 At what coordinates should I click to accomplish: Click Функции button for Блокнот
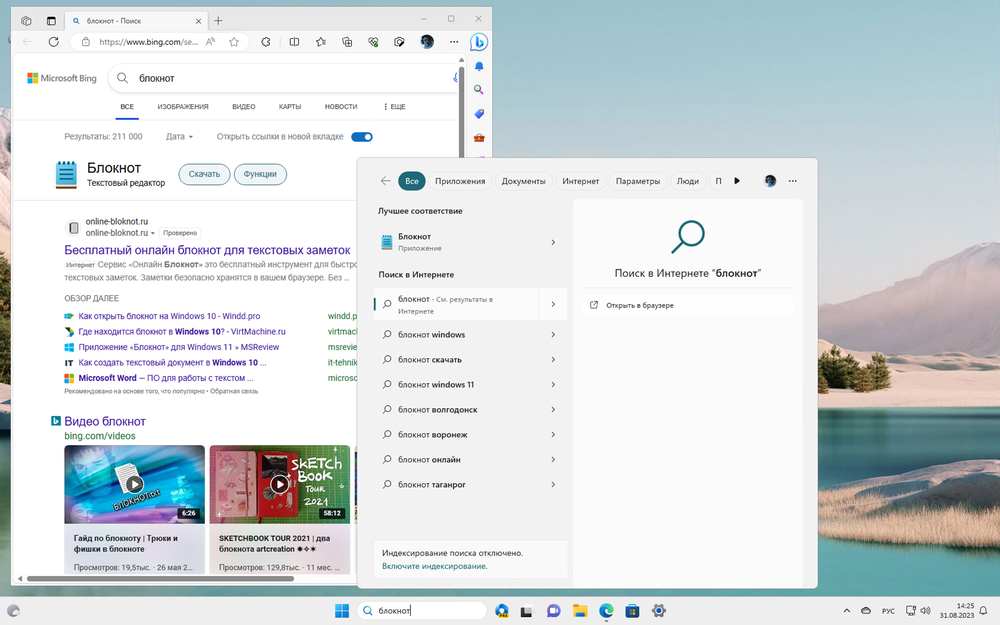click(260, 174)
